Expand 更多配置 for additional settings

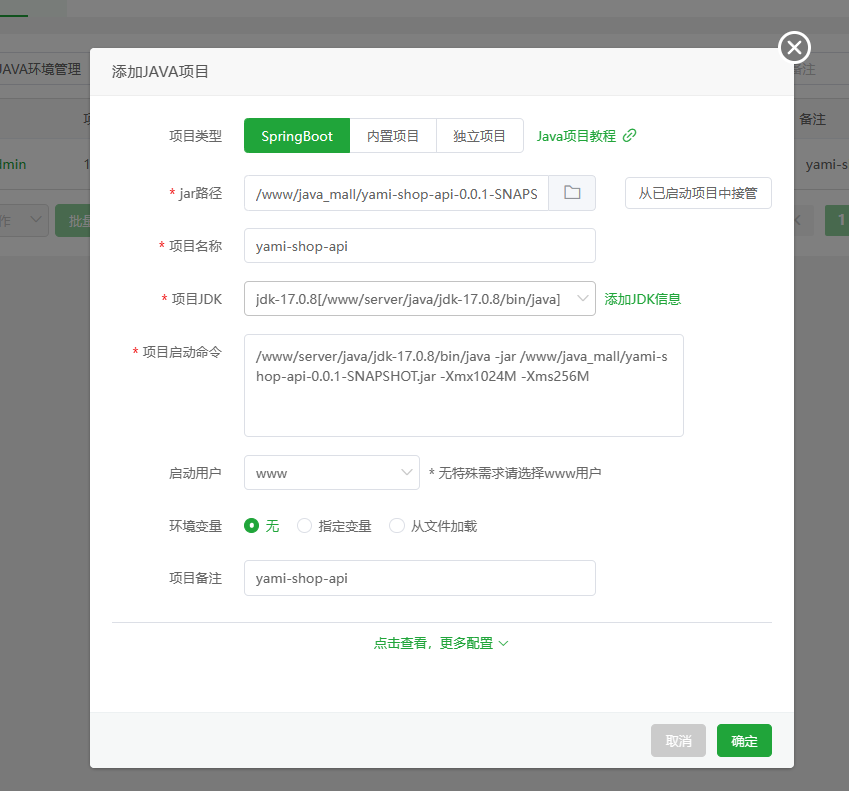pos(441,643)
